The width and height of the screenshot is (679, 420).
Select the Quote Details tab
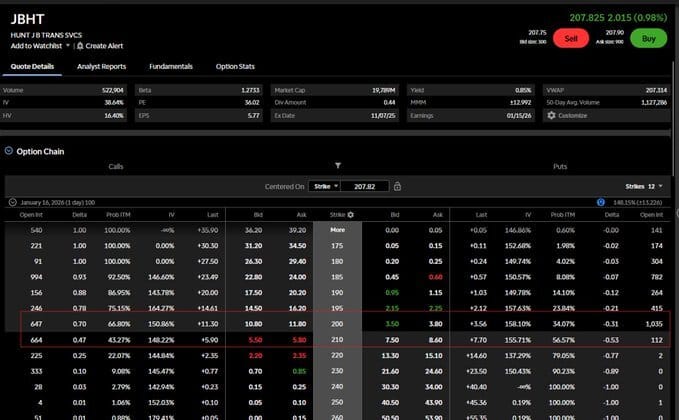click(32, 66)
